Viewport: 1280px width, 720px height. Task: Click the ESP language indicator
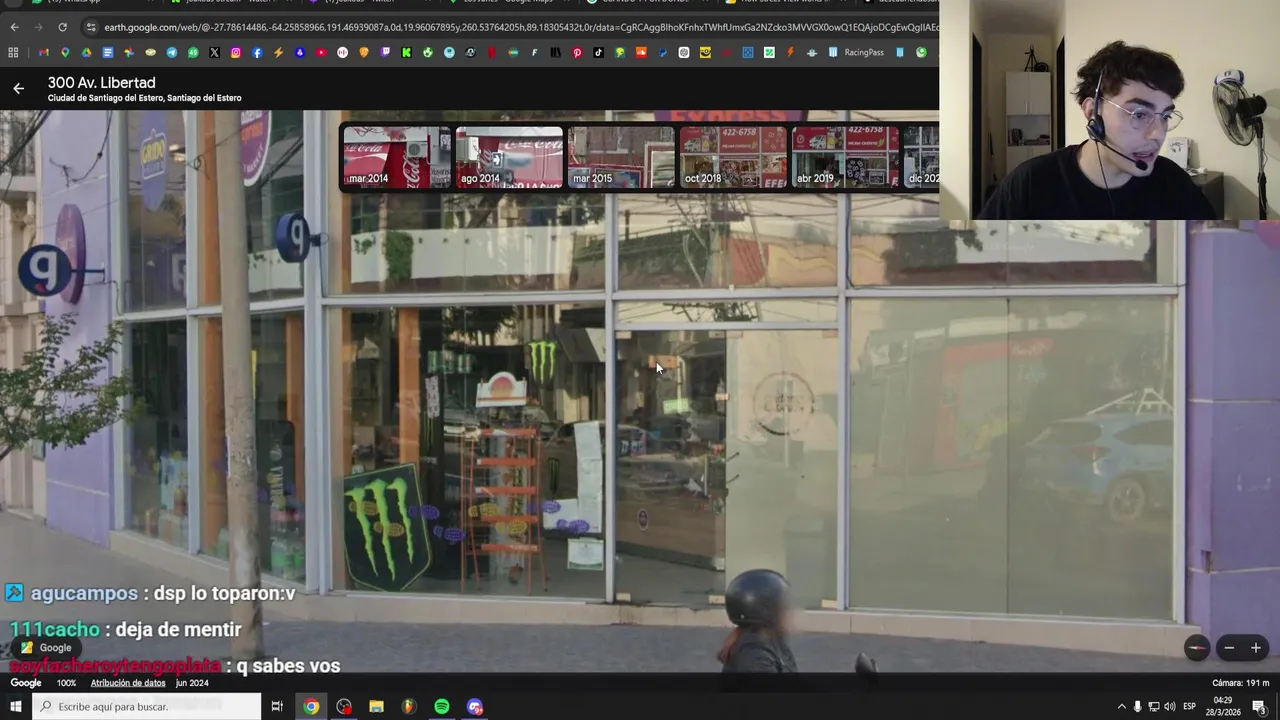coord(1189,706)
